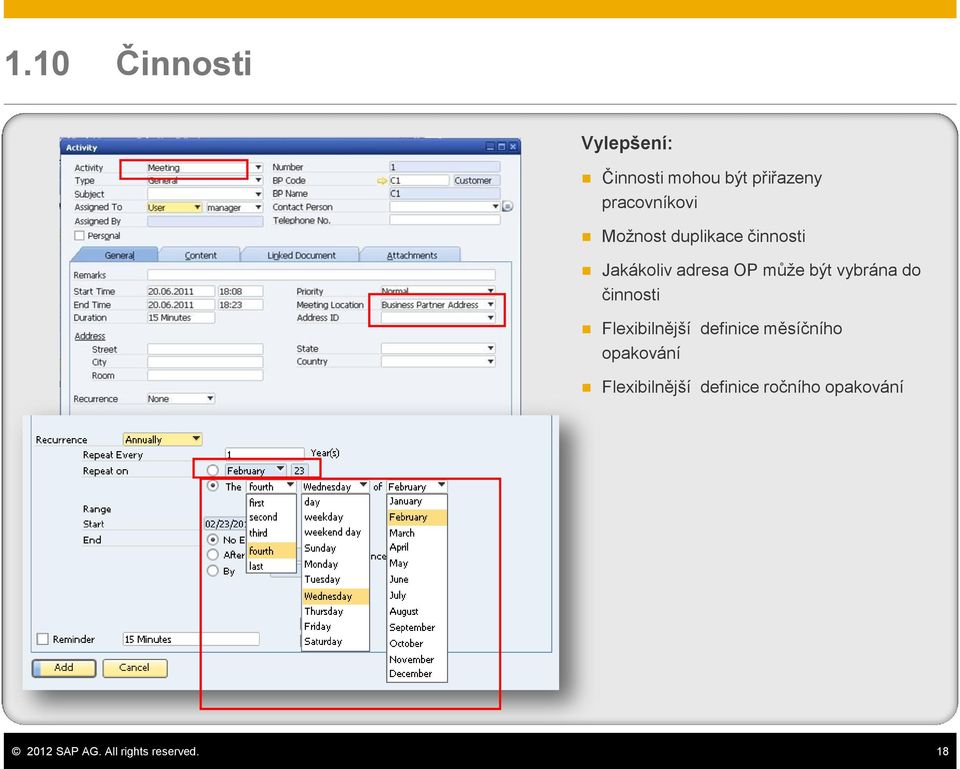The image size is (960, 769).
Task: Choose 'Saturday' from day list
Action: pyautogui.click(x=335, y=642)
